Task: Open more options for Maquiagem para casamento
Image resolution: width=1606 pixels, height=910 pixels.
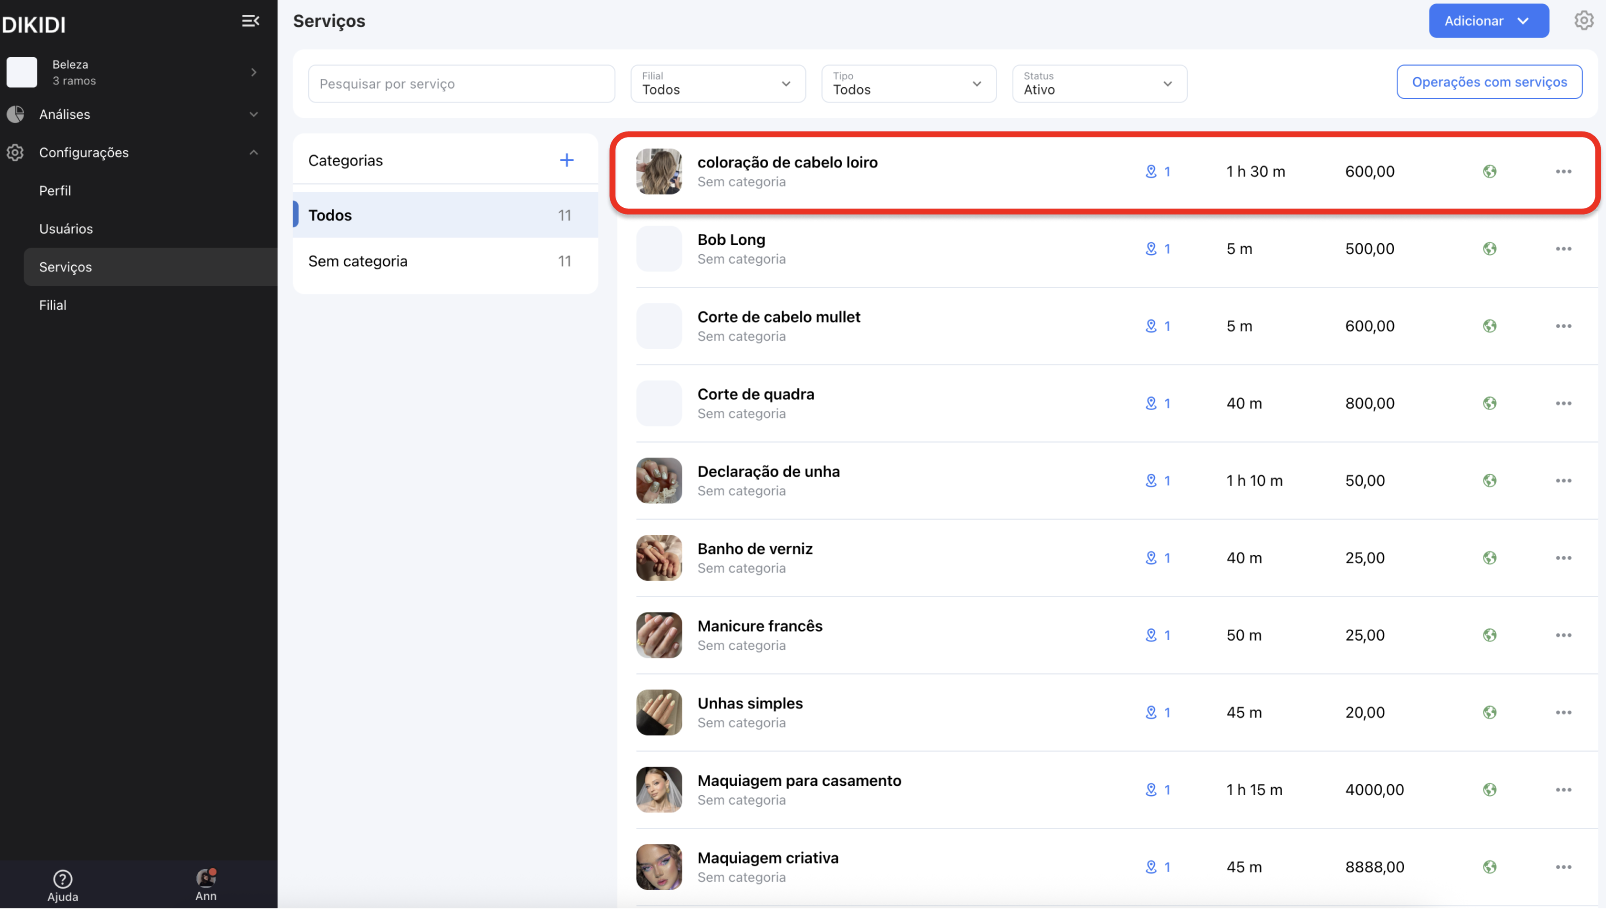Action: (1563, 790)
